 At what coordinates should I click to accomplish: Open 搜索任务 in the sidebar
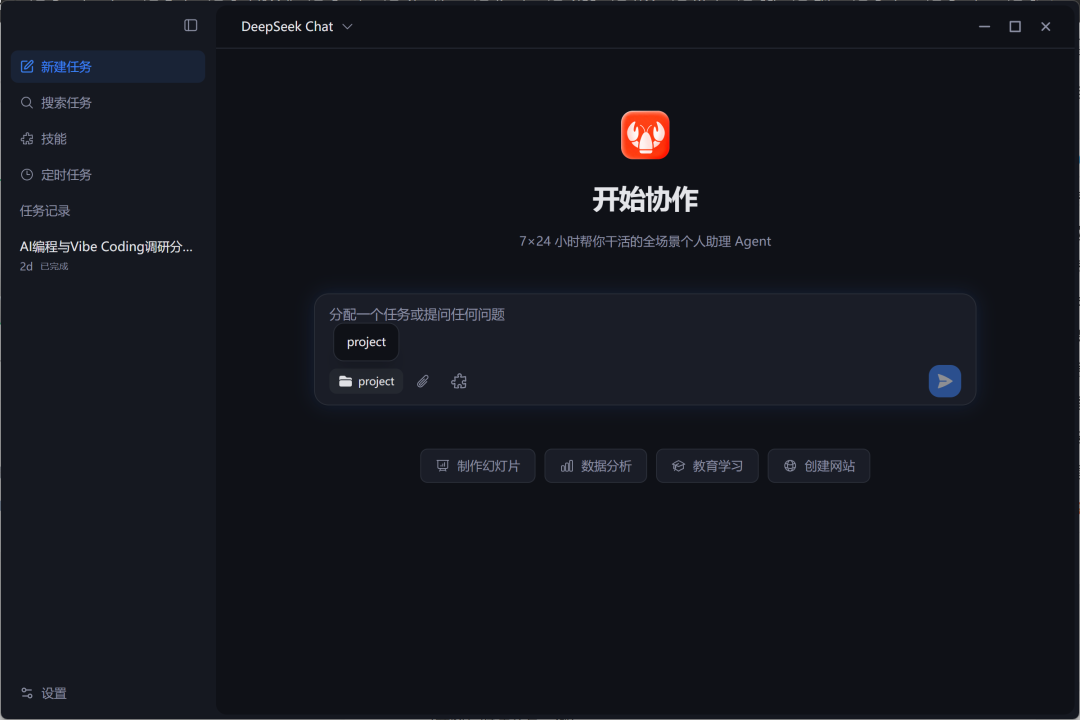pyautogui.click(x=108, y=103)
